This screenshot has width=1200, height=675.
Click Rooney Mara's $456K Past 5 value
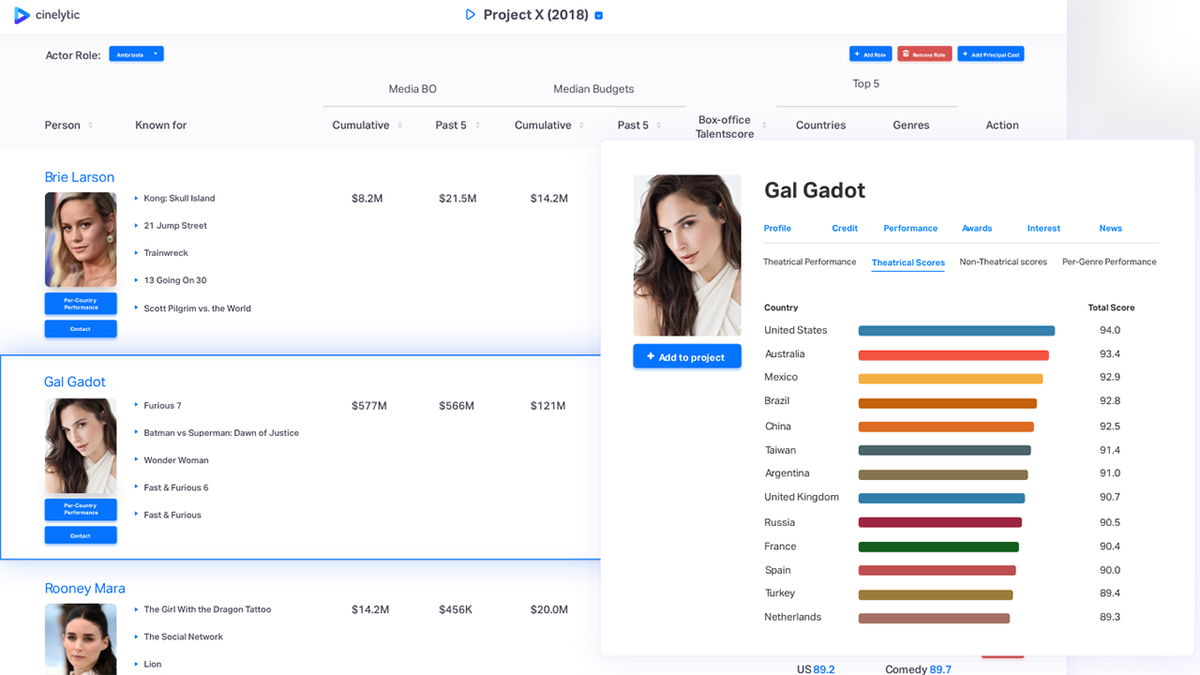(456, 610)
